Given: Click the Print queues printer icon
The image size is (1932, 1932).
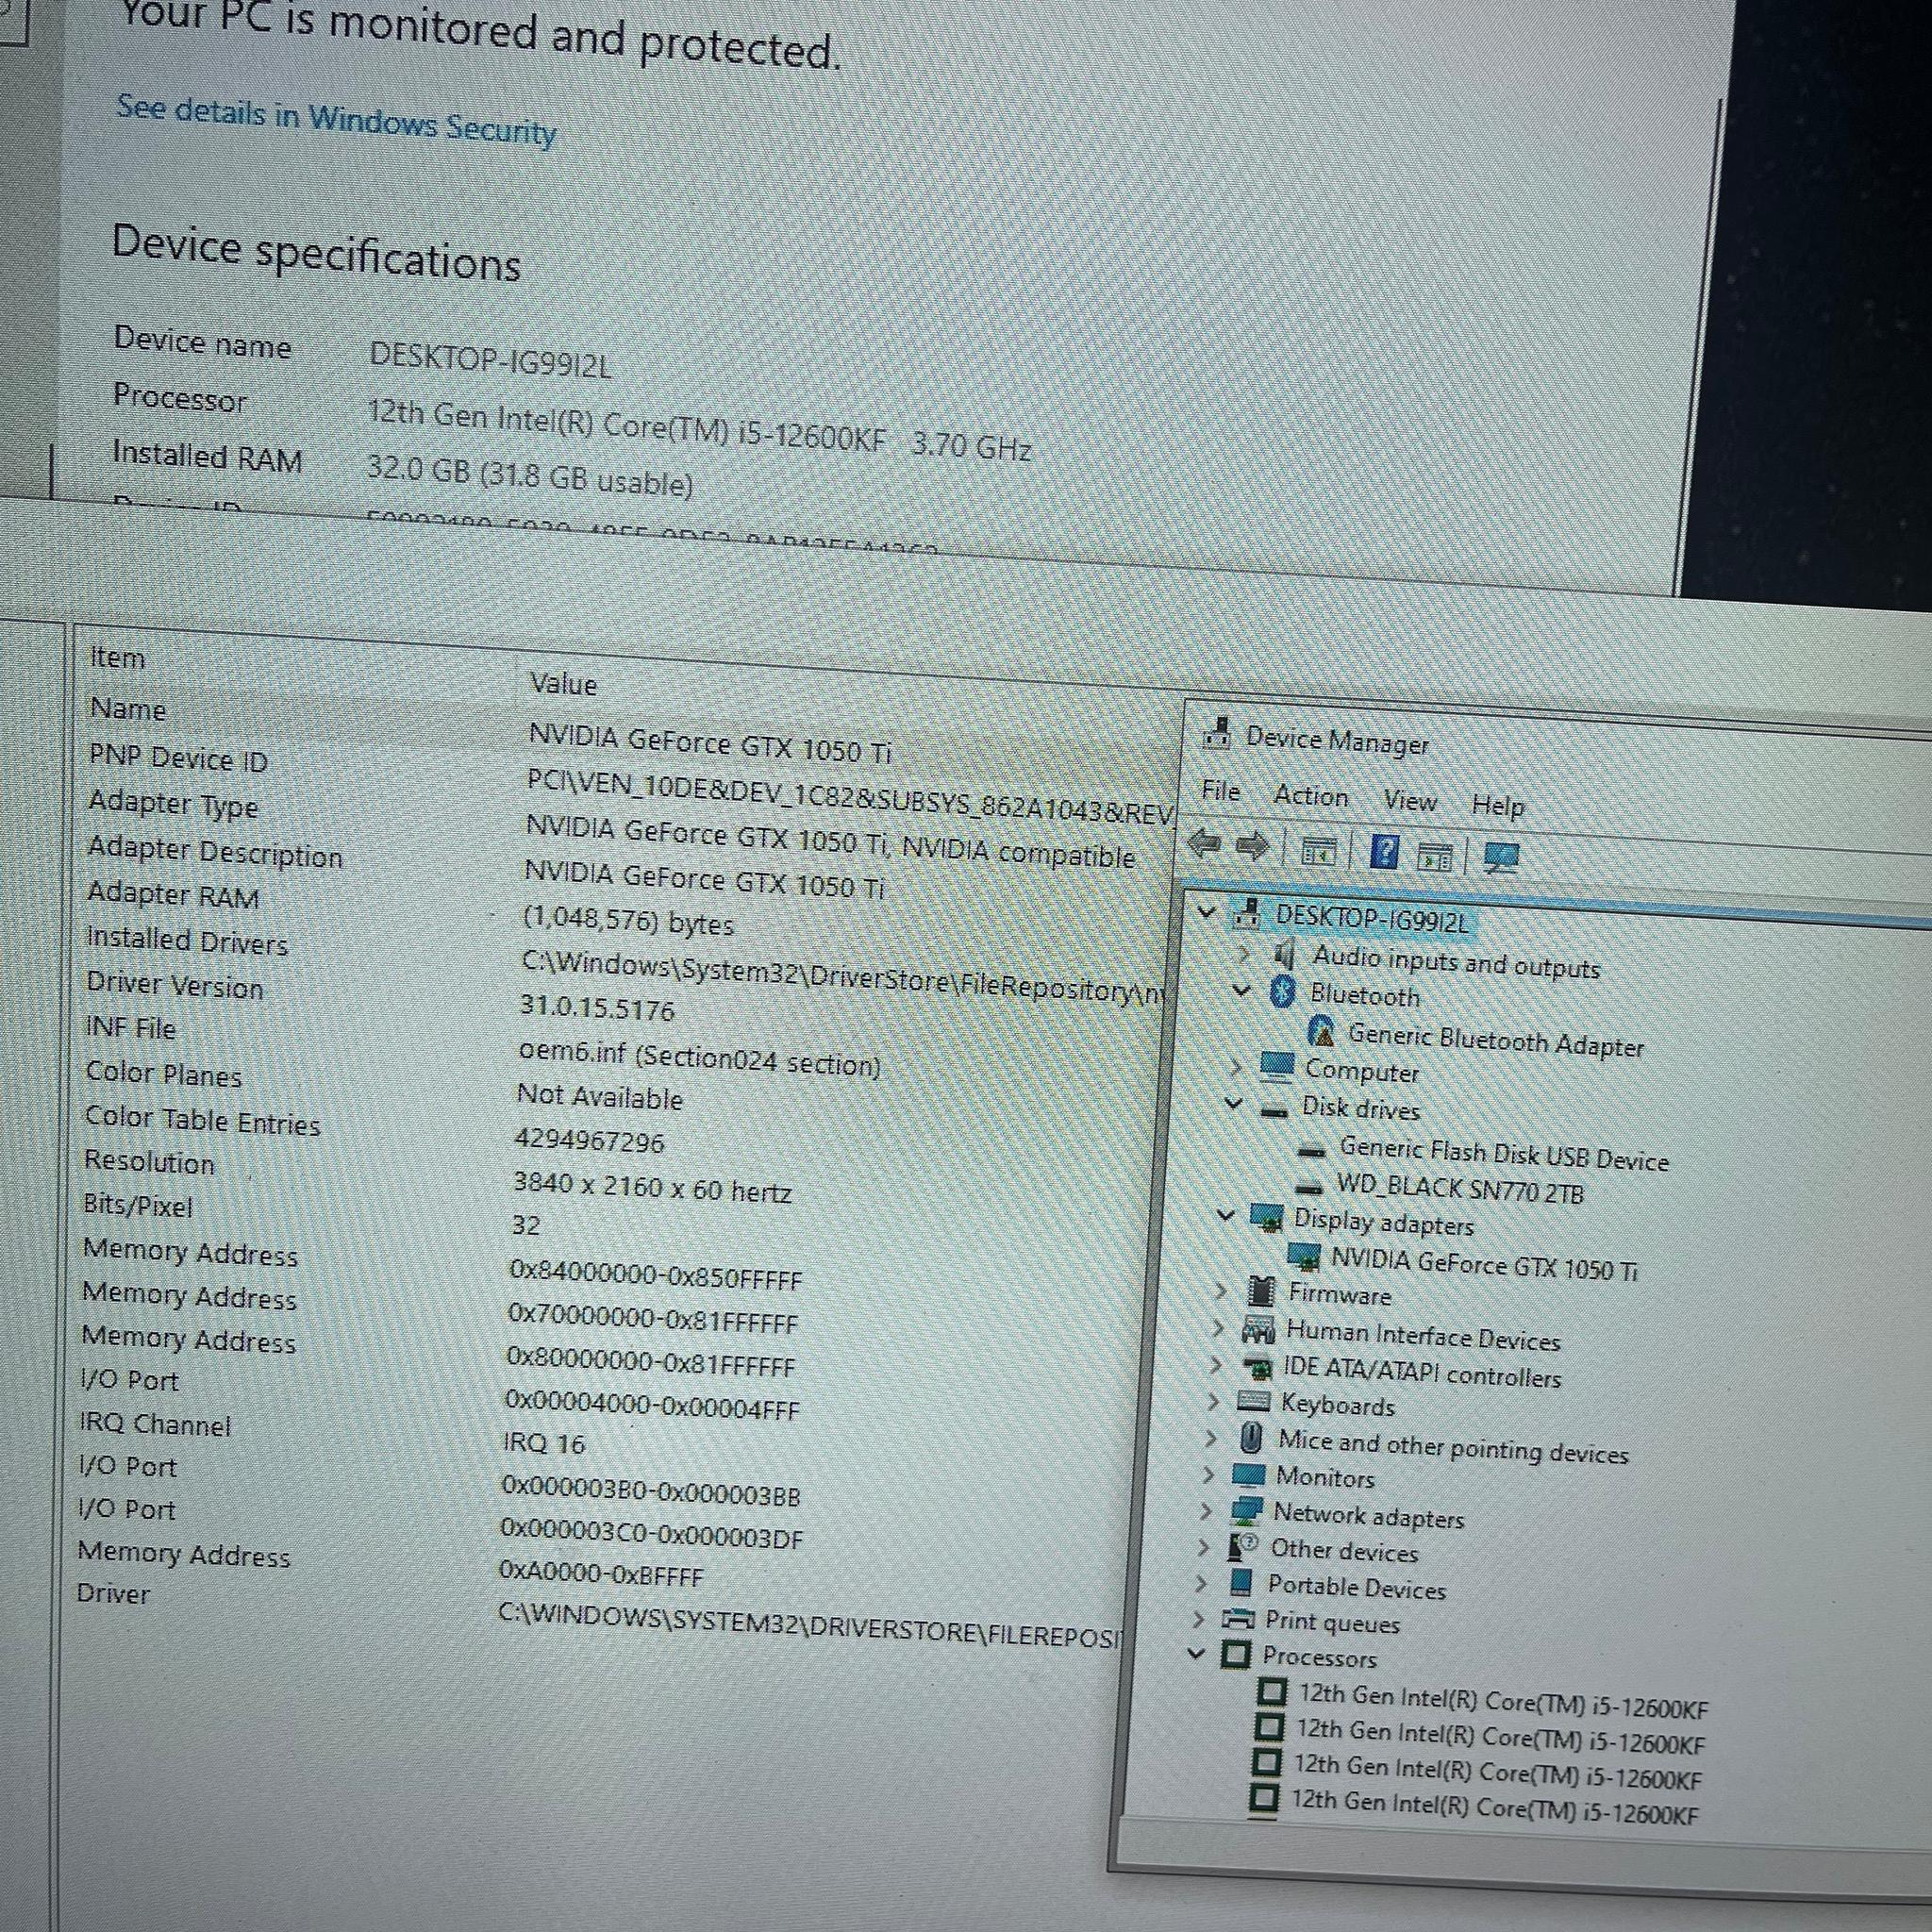Looking at the screenshot, I should (1238, 1618).
